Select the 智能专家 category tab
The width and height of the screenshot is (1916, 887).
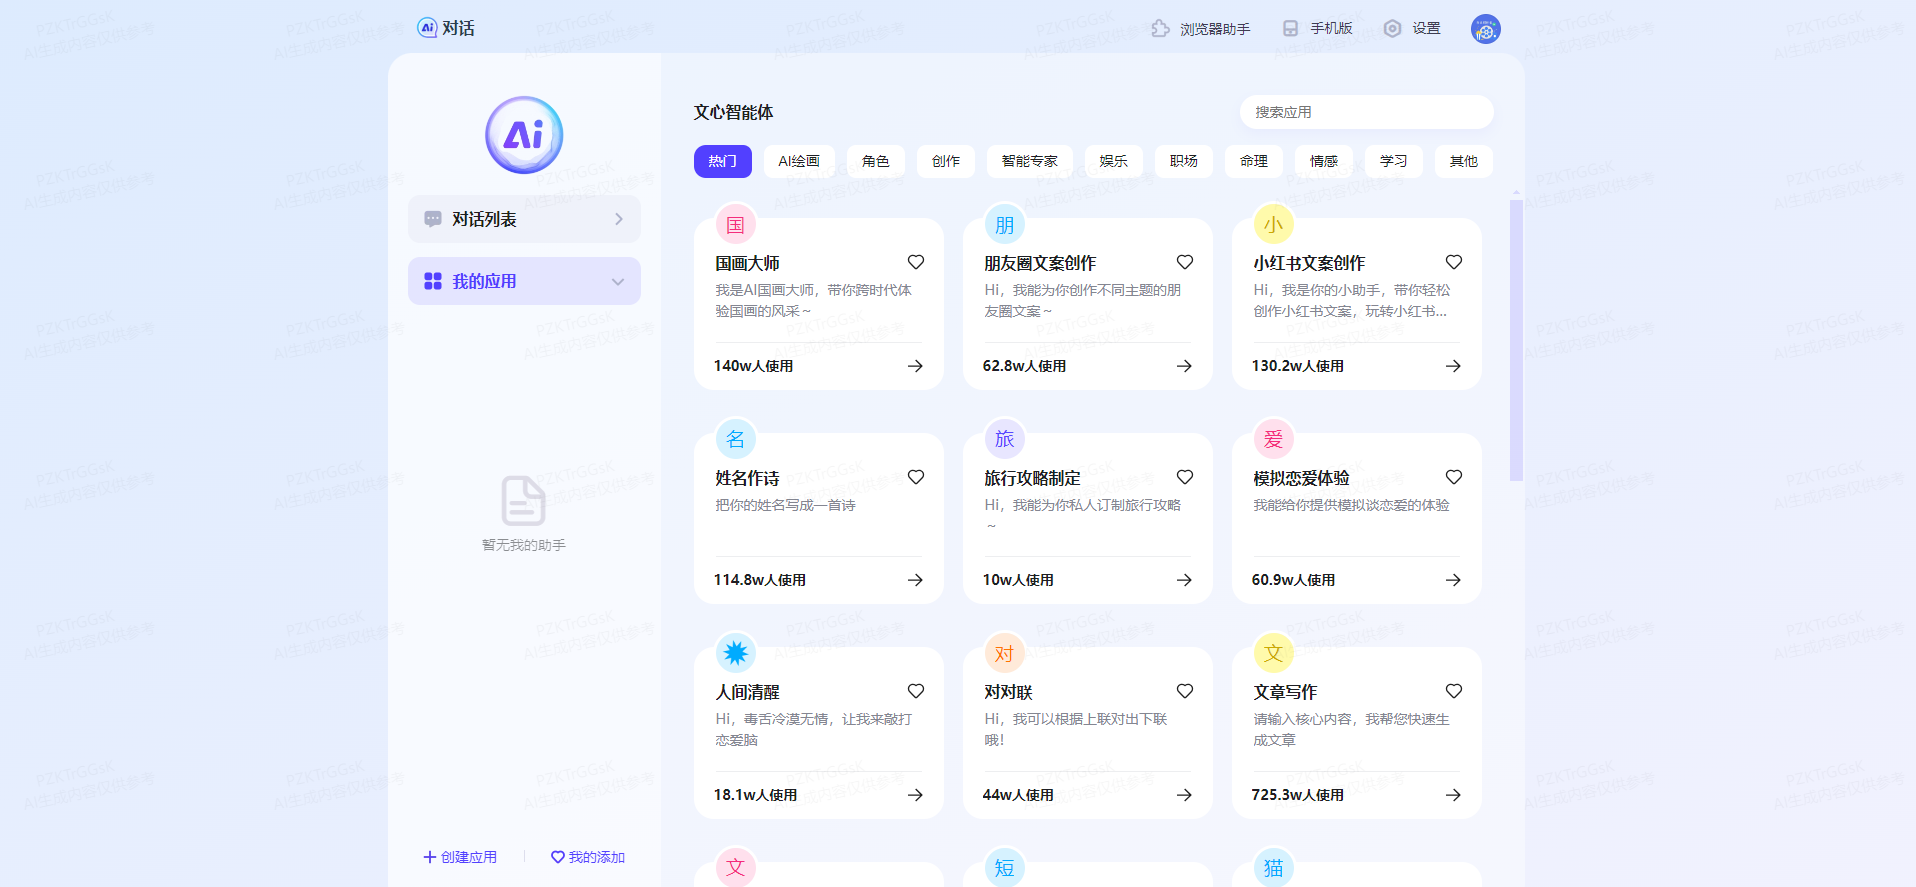pos(1029,161)
